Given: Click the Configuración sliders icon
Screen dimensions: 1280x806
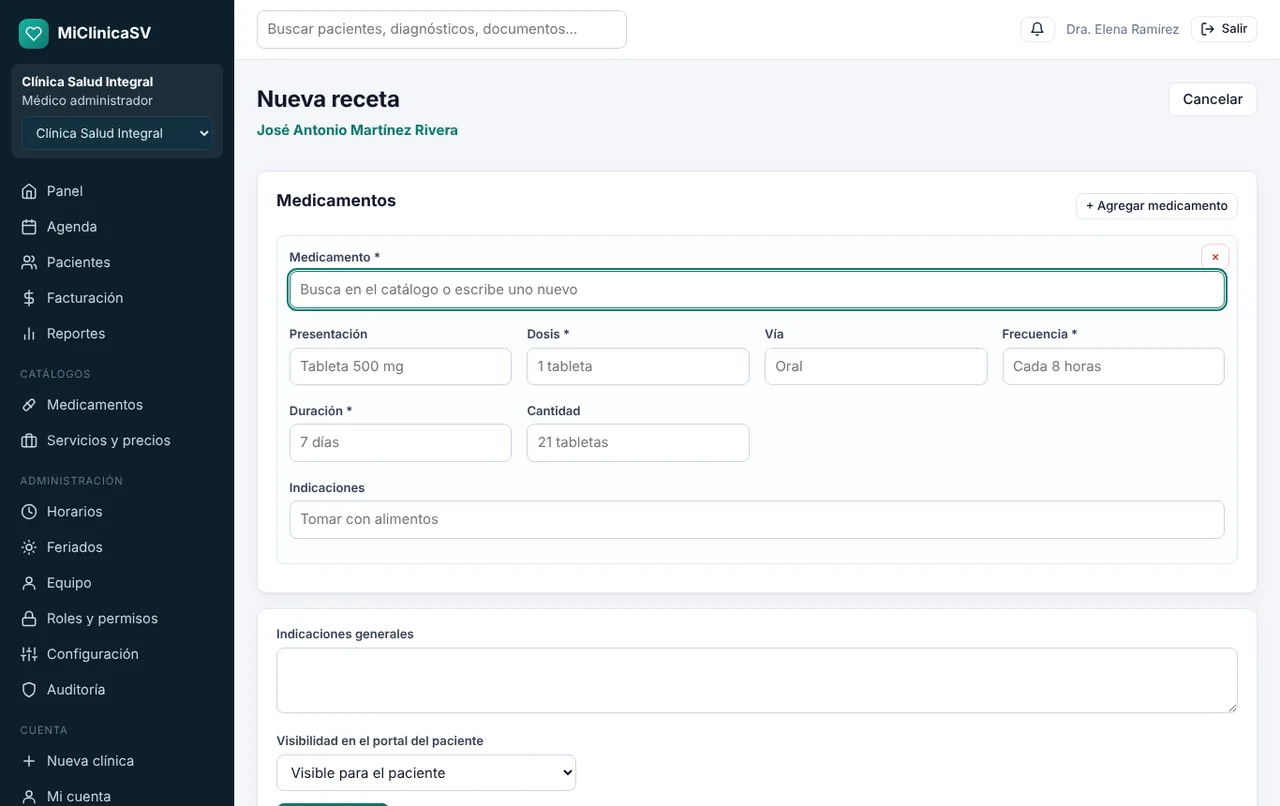Looking at the screenshot, I should point(29,654).
